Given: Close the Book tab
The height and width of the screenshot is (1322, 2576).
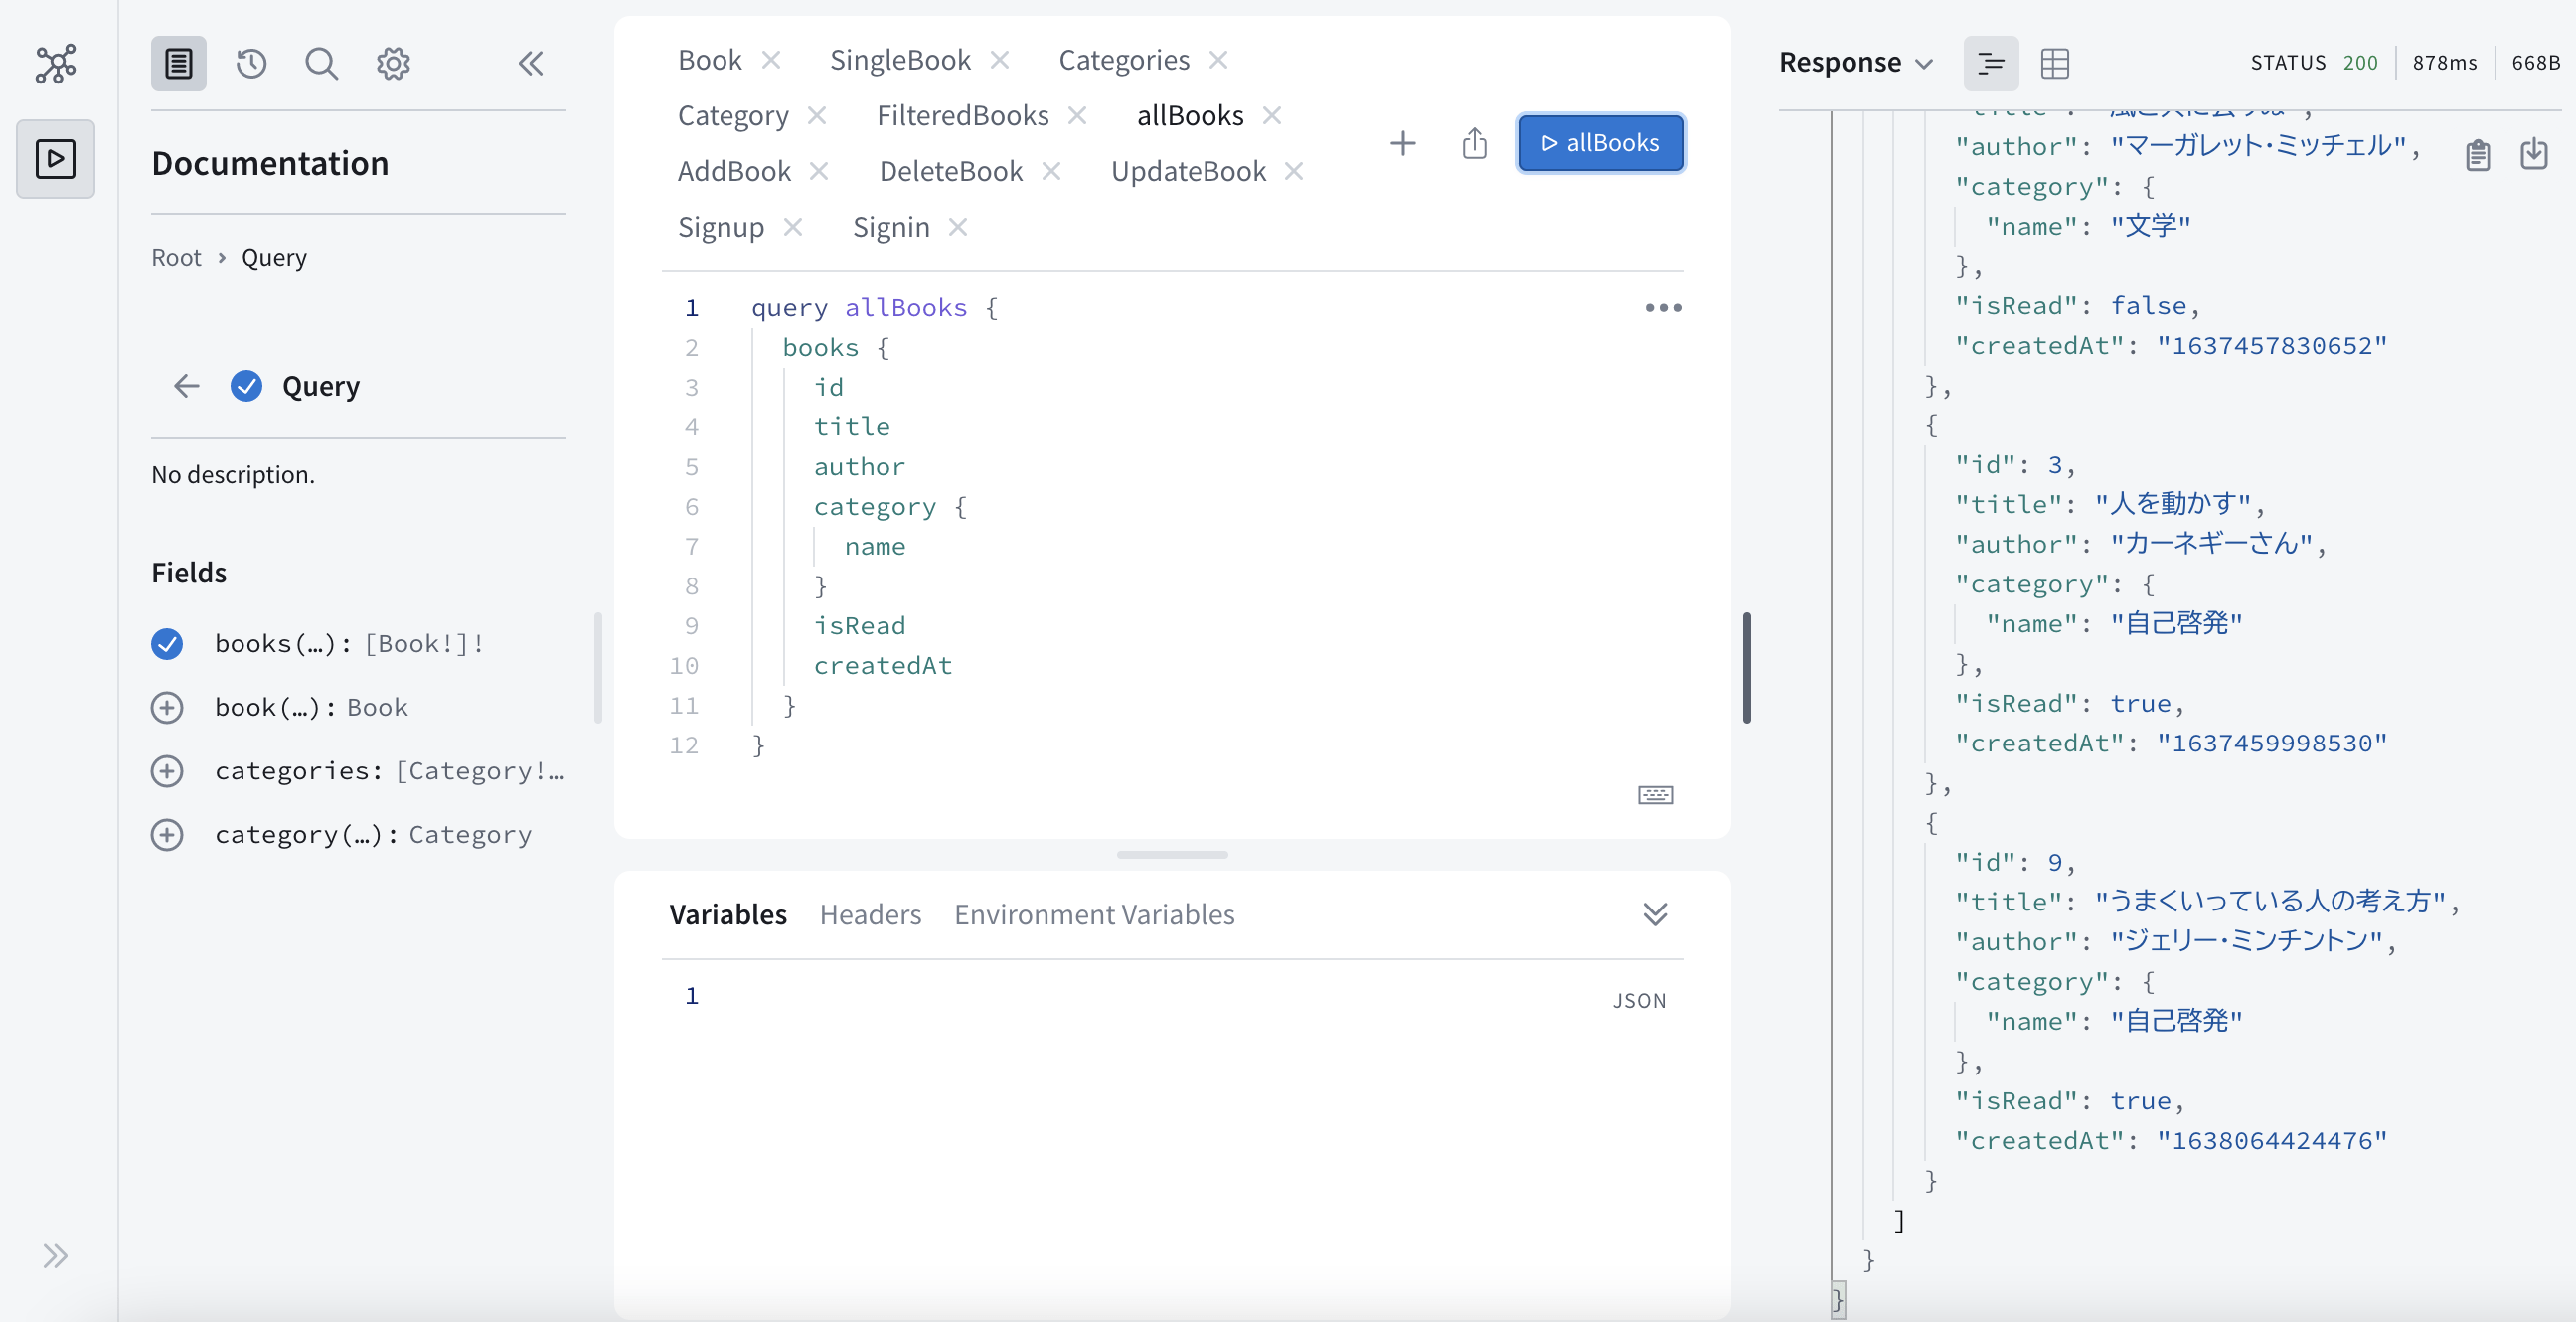Looking at the screenshot, I should (770, 60).
